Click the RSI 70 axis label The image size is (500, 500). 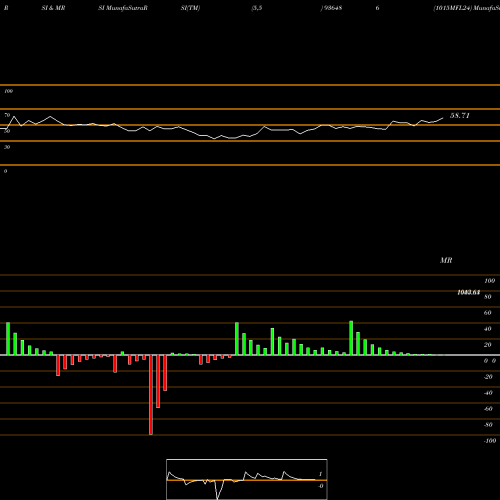coord(7,115)
